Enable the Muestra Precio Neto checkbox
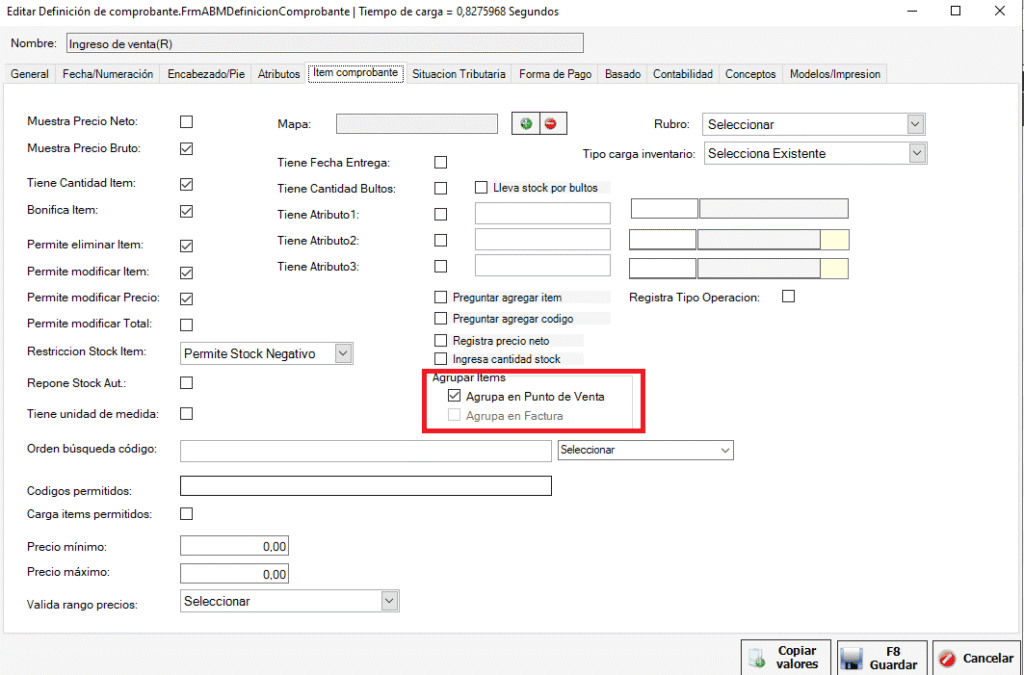 (186, 122)
